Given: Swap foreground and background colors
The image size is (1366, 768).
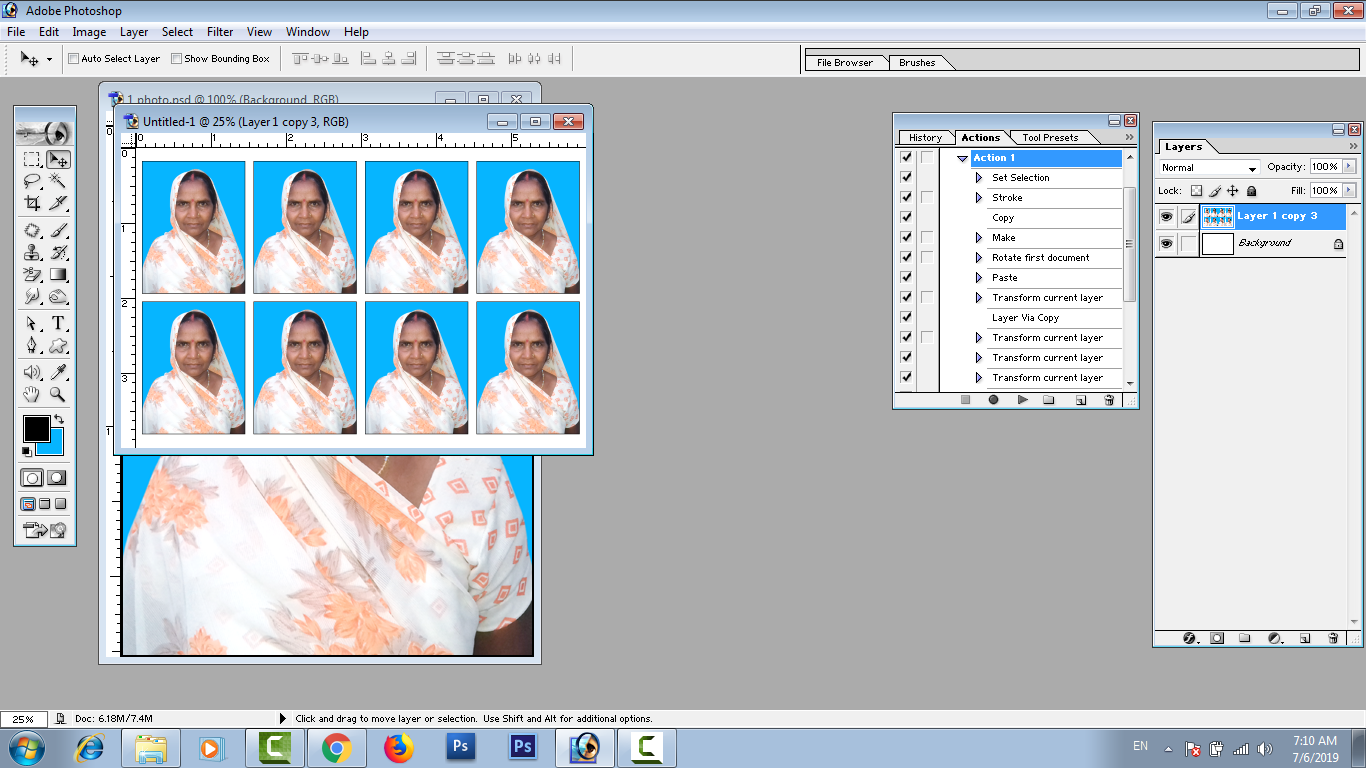Looking at the screenshot, I should (x=59, y=419).
